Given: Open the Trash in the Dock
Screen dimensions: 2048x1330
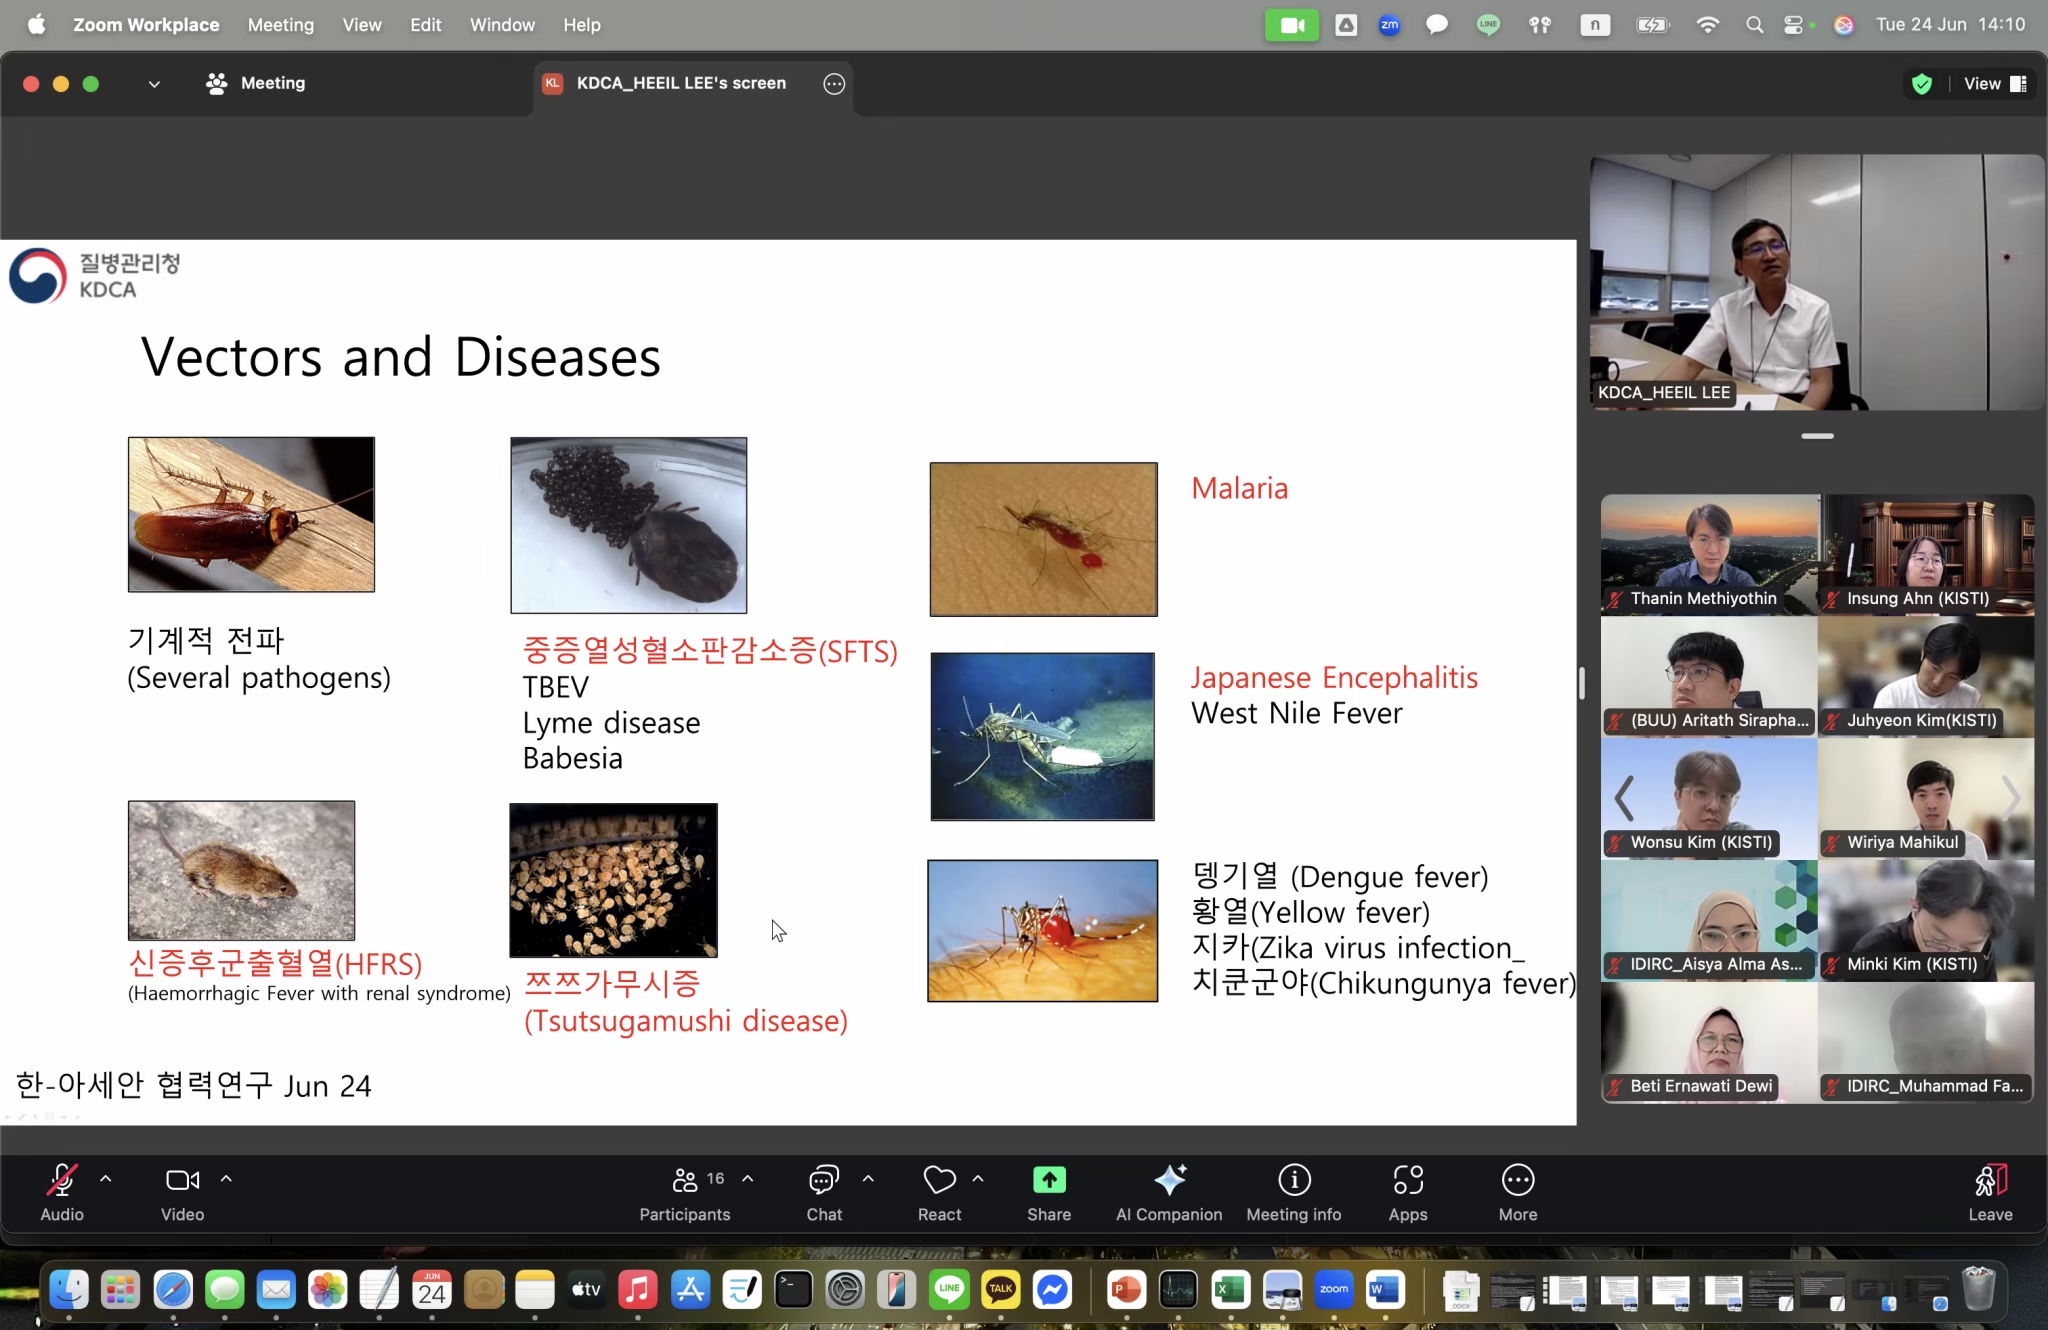Looking at the screenshot, I should tap(1978, 1288).
